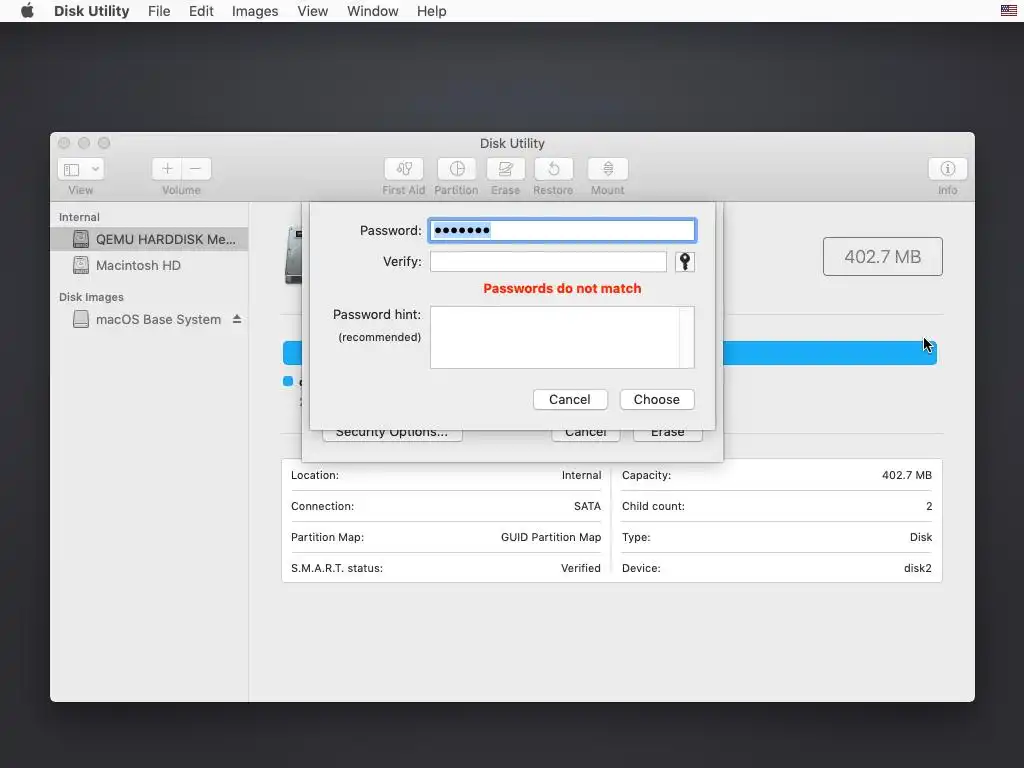Click the sidebar View toolbar icon
This screenshot has width=1024, height=768.
[72, 169]
